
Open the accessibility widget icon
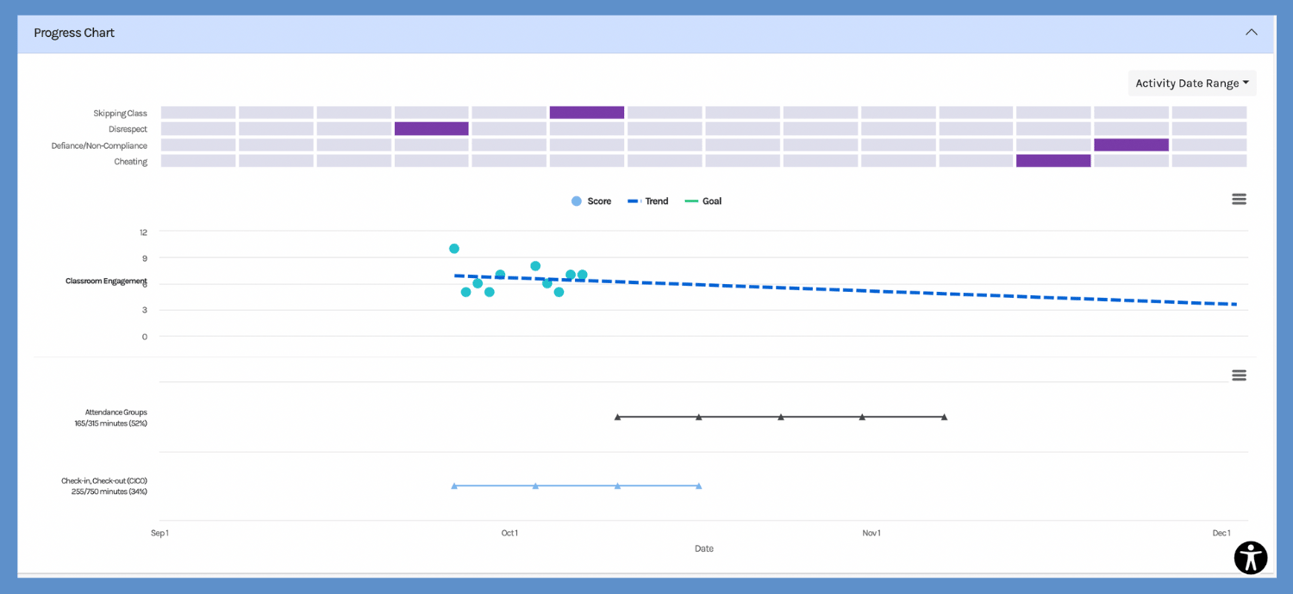[x=1250, y=558]
